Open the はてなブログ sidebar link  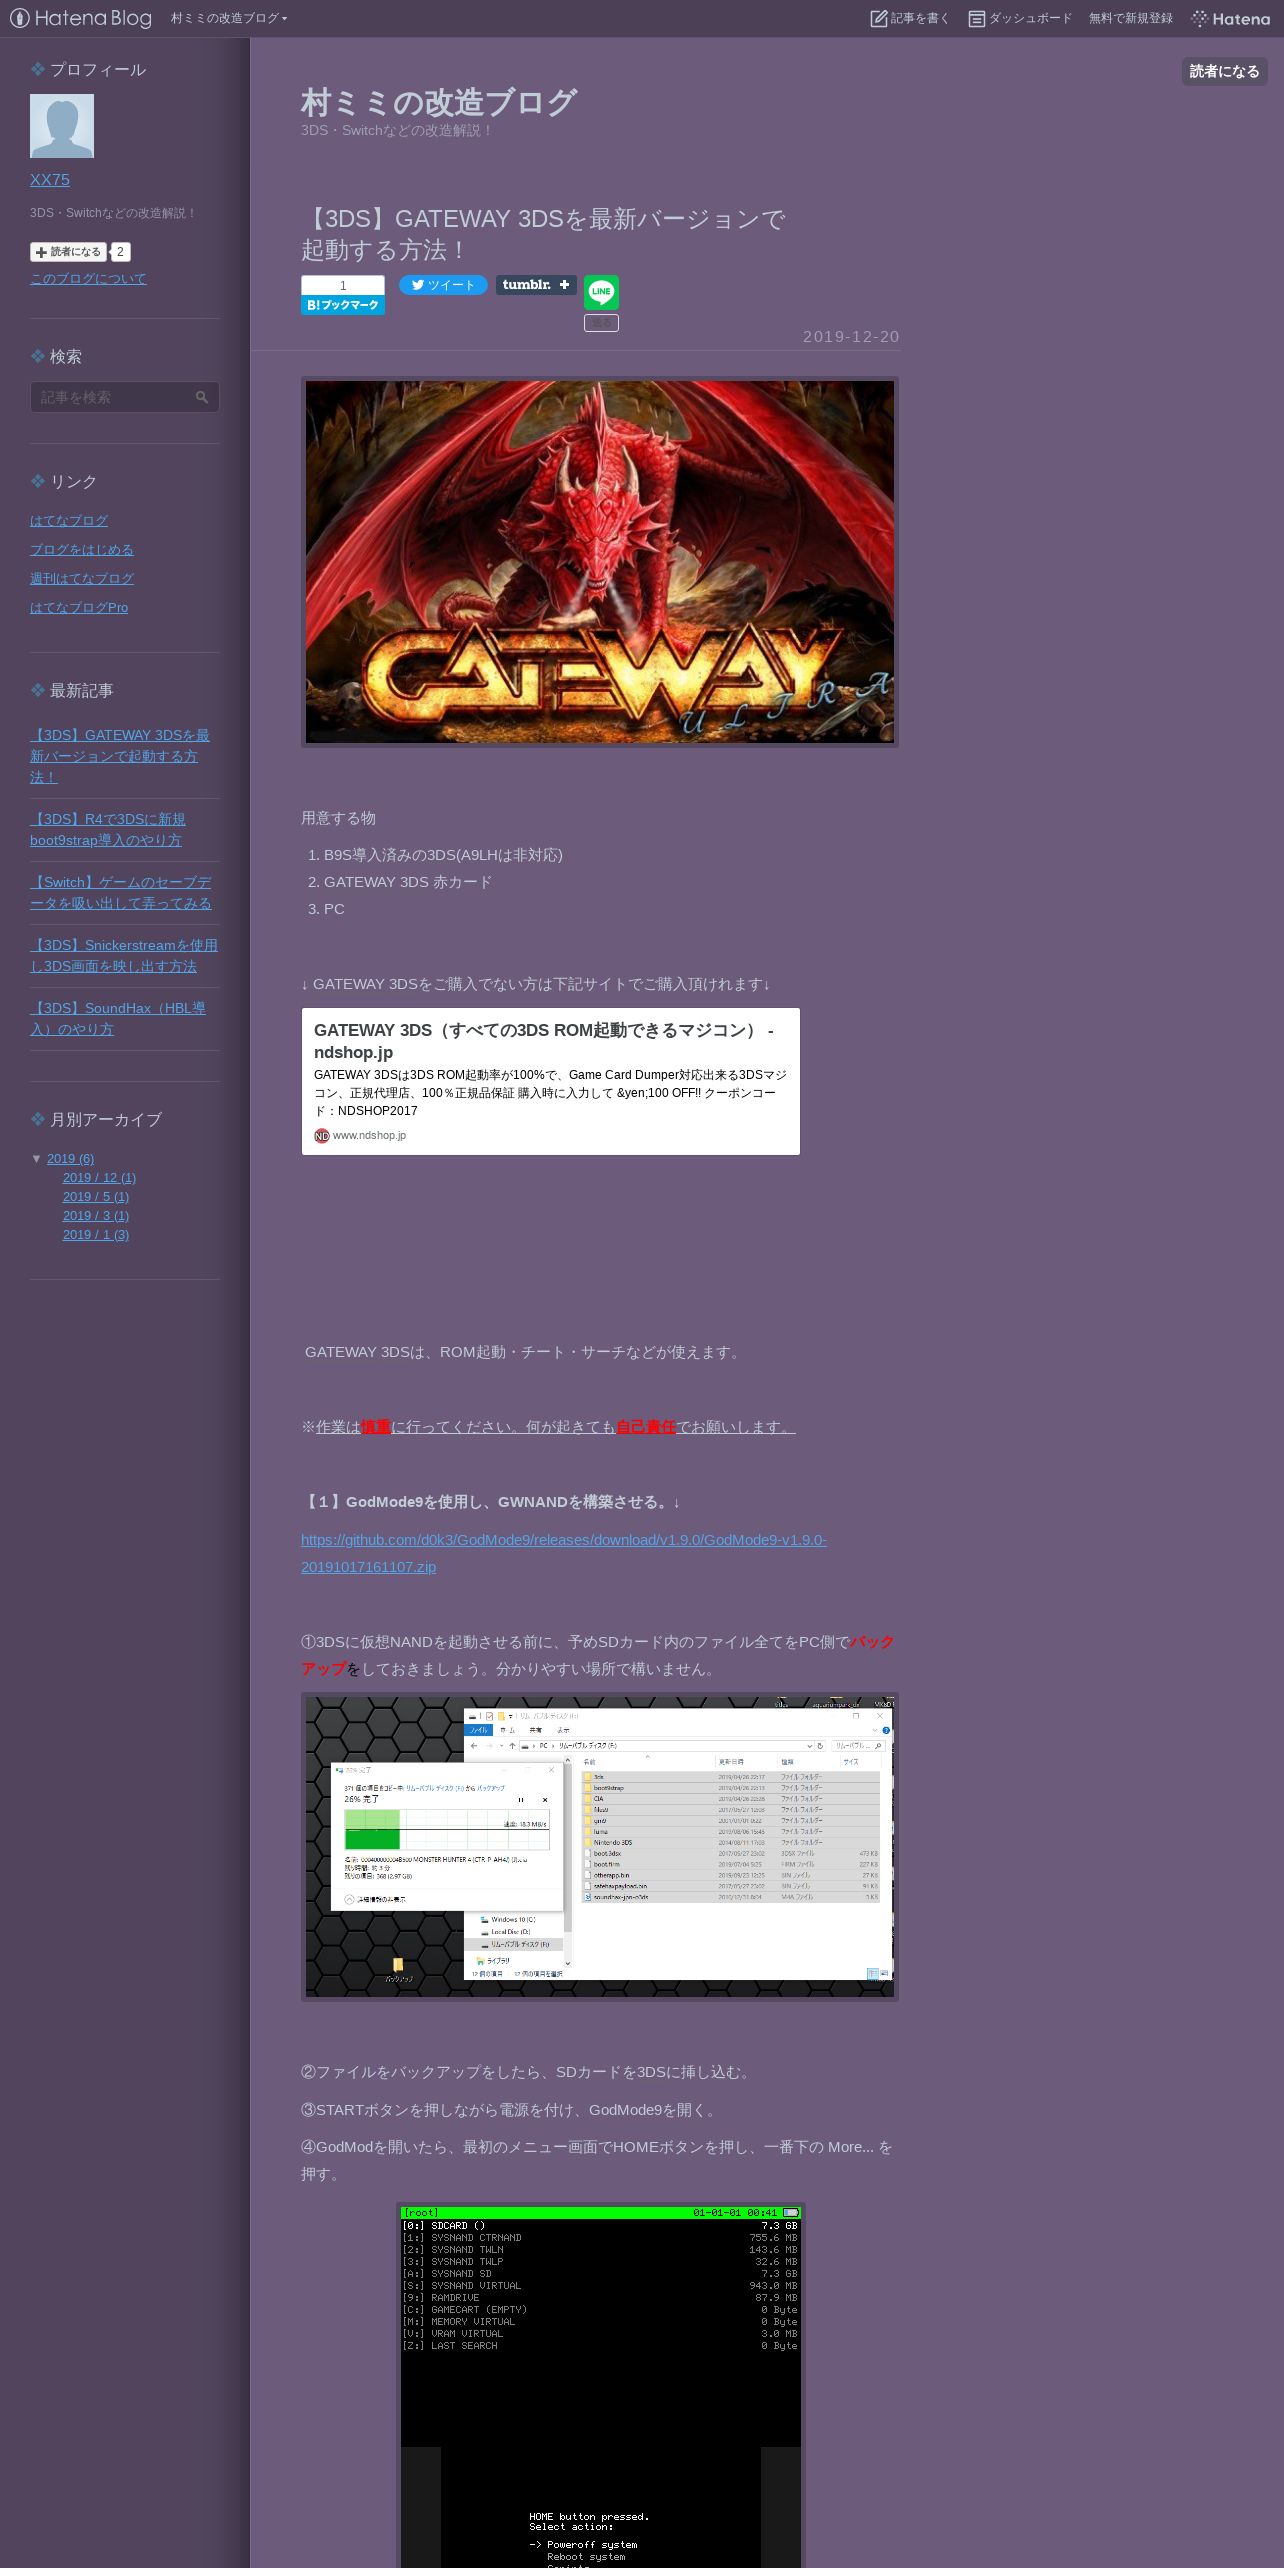(69, 521)
